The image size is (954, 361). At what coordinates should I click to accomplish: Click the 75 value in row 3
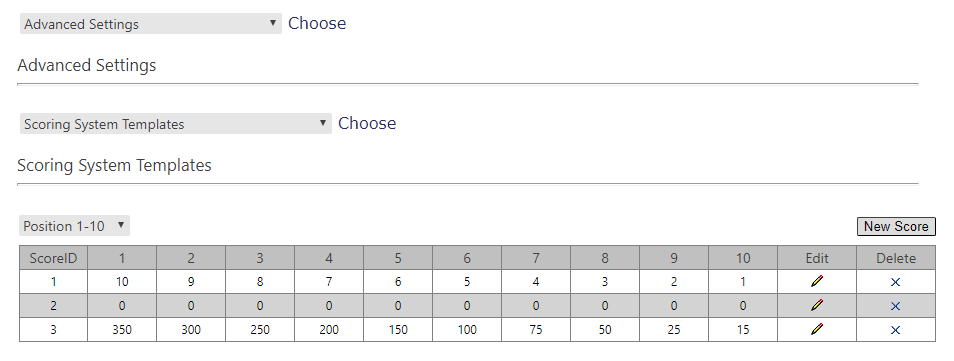pos(535,330)
